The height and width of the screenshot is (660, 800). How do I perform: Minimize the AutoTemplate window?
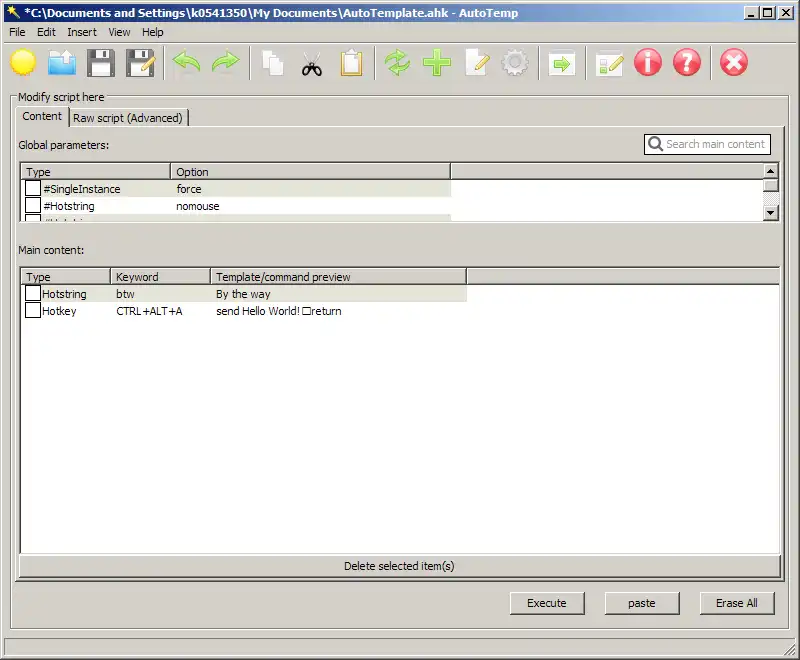[751, 13]
